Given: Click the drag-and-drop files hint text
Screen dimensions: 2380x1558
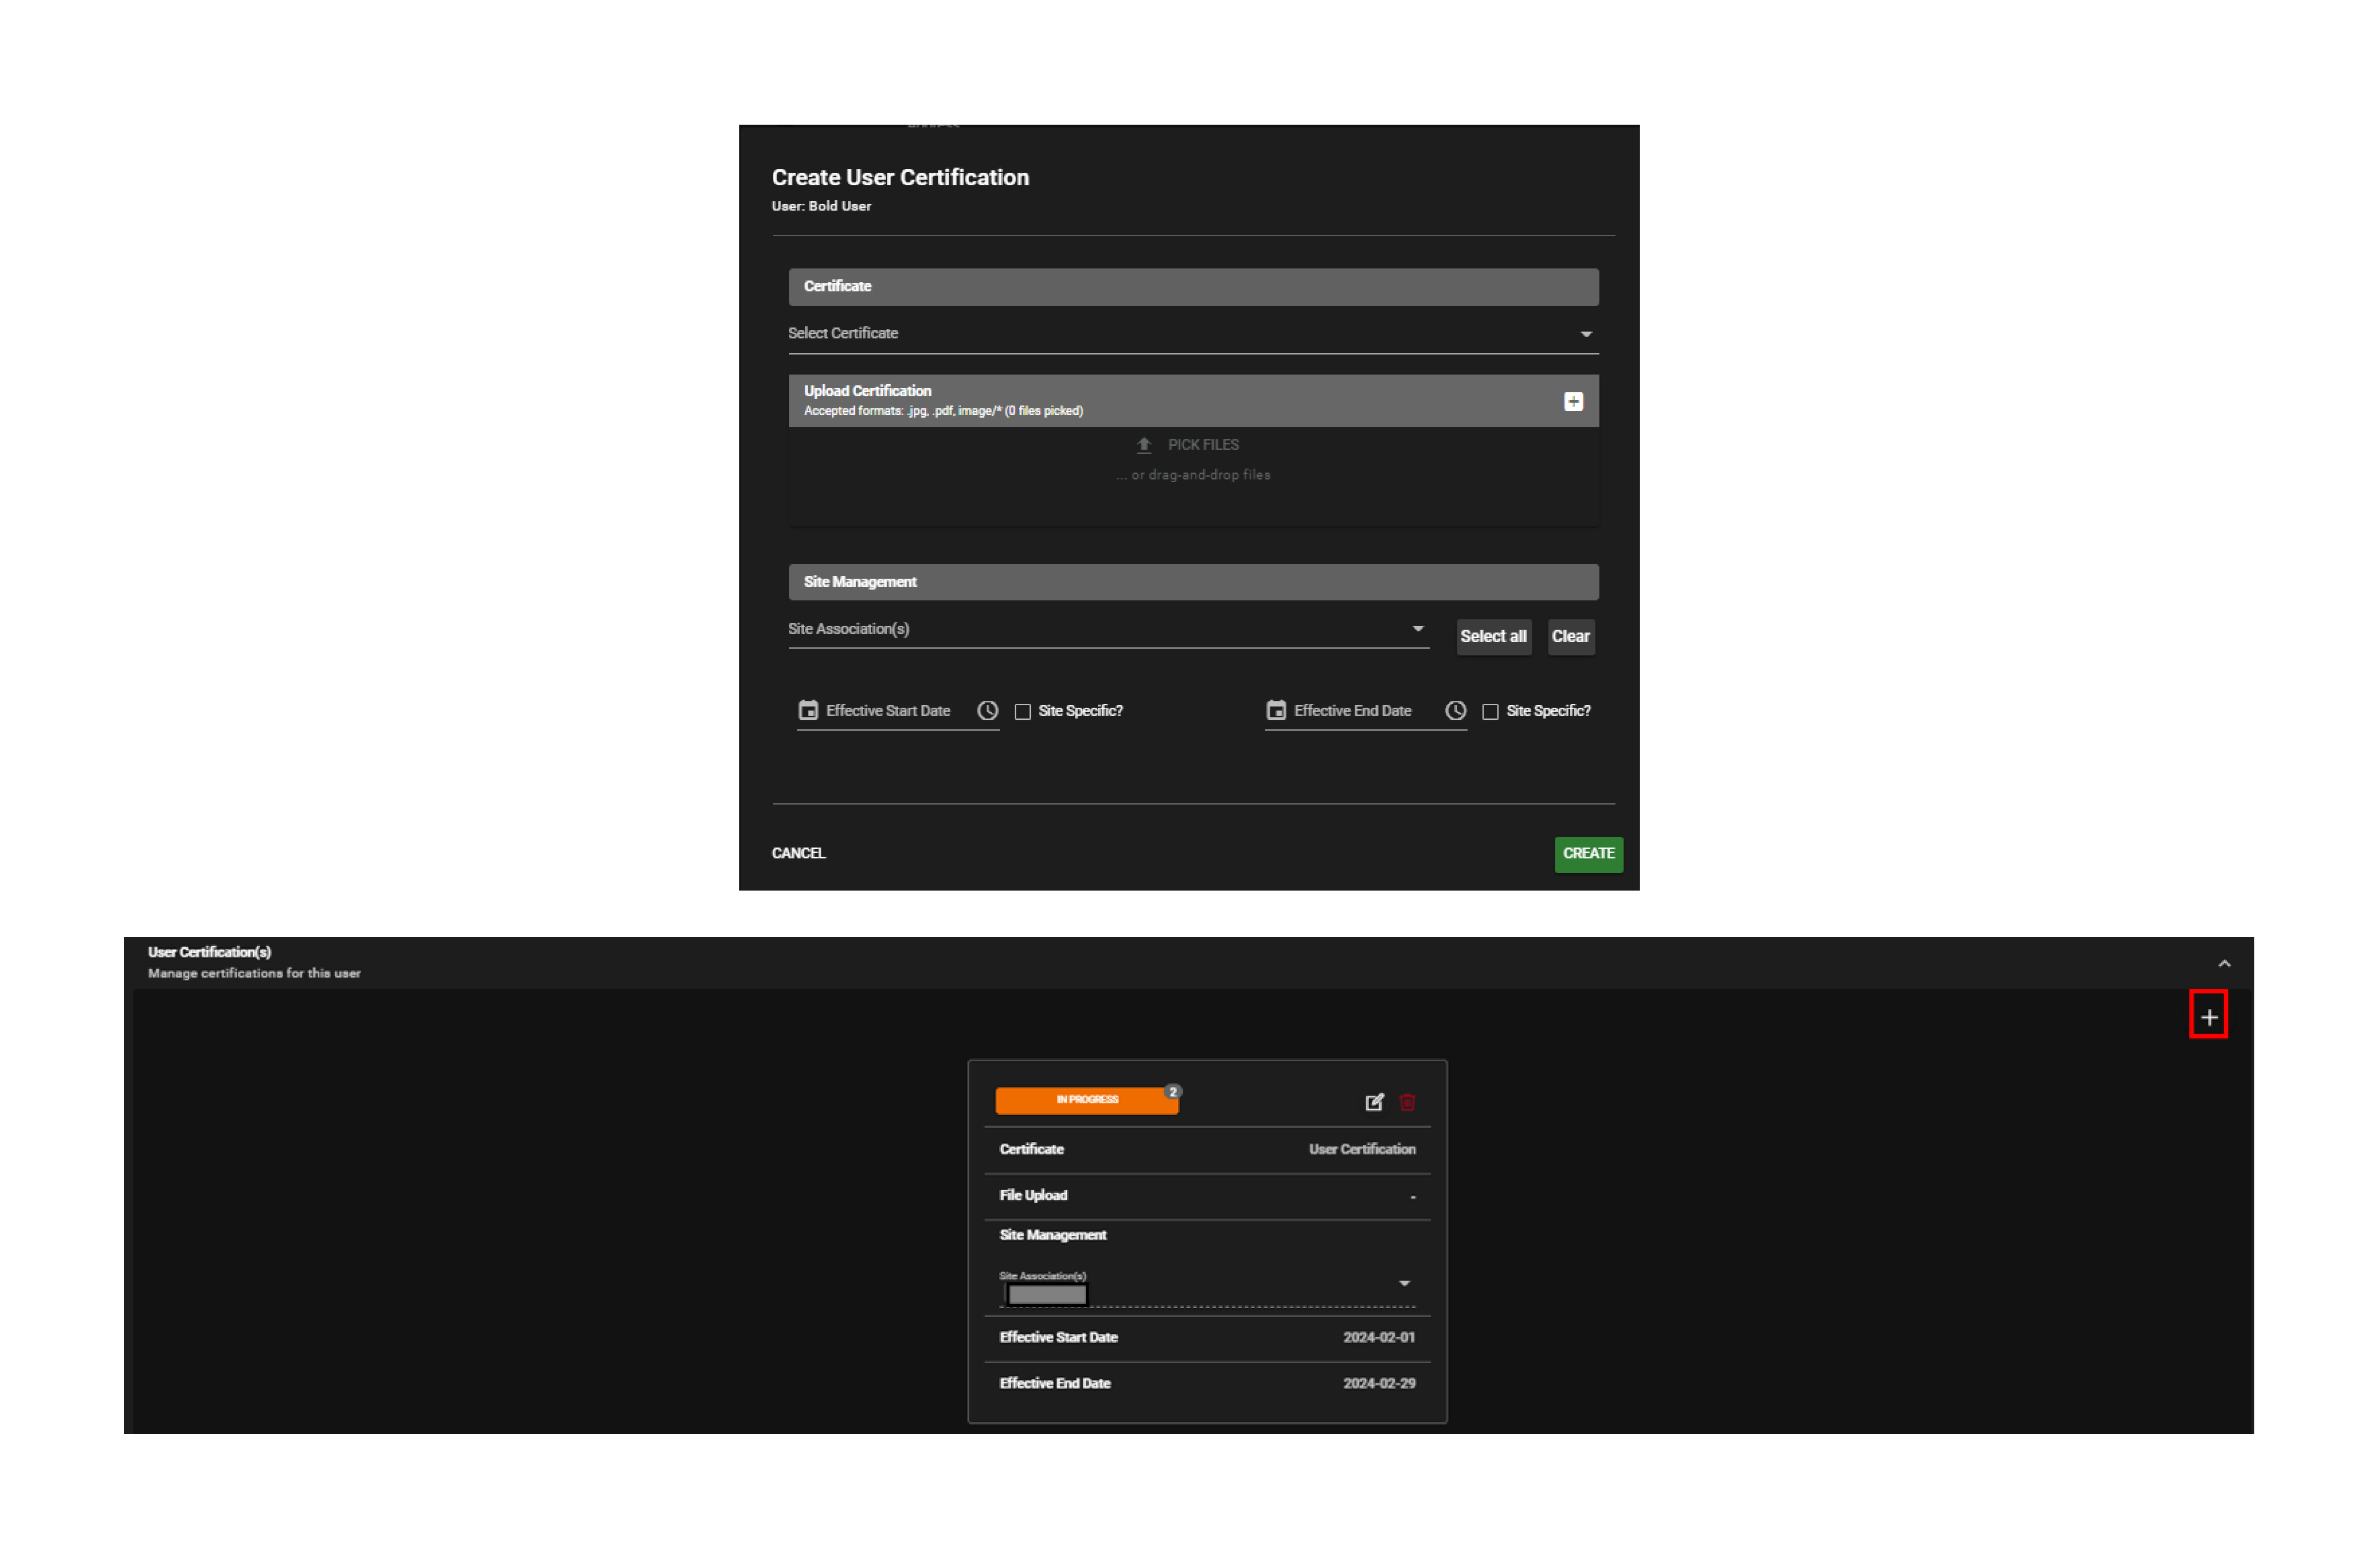Looking at the screenshot, I should (1193, 475).
